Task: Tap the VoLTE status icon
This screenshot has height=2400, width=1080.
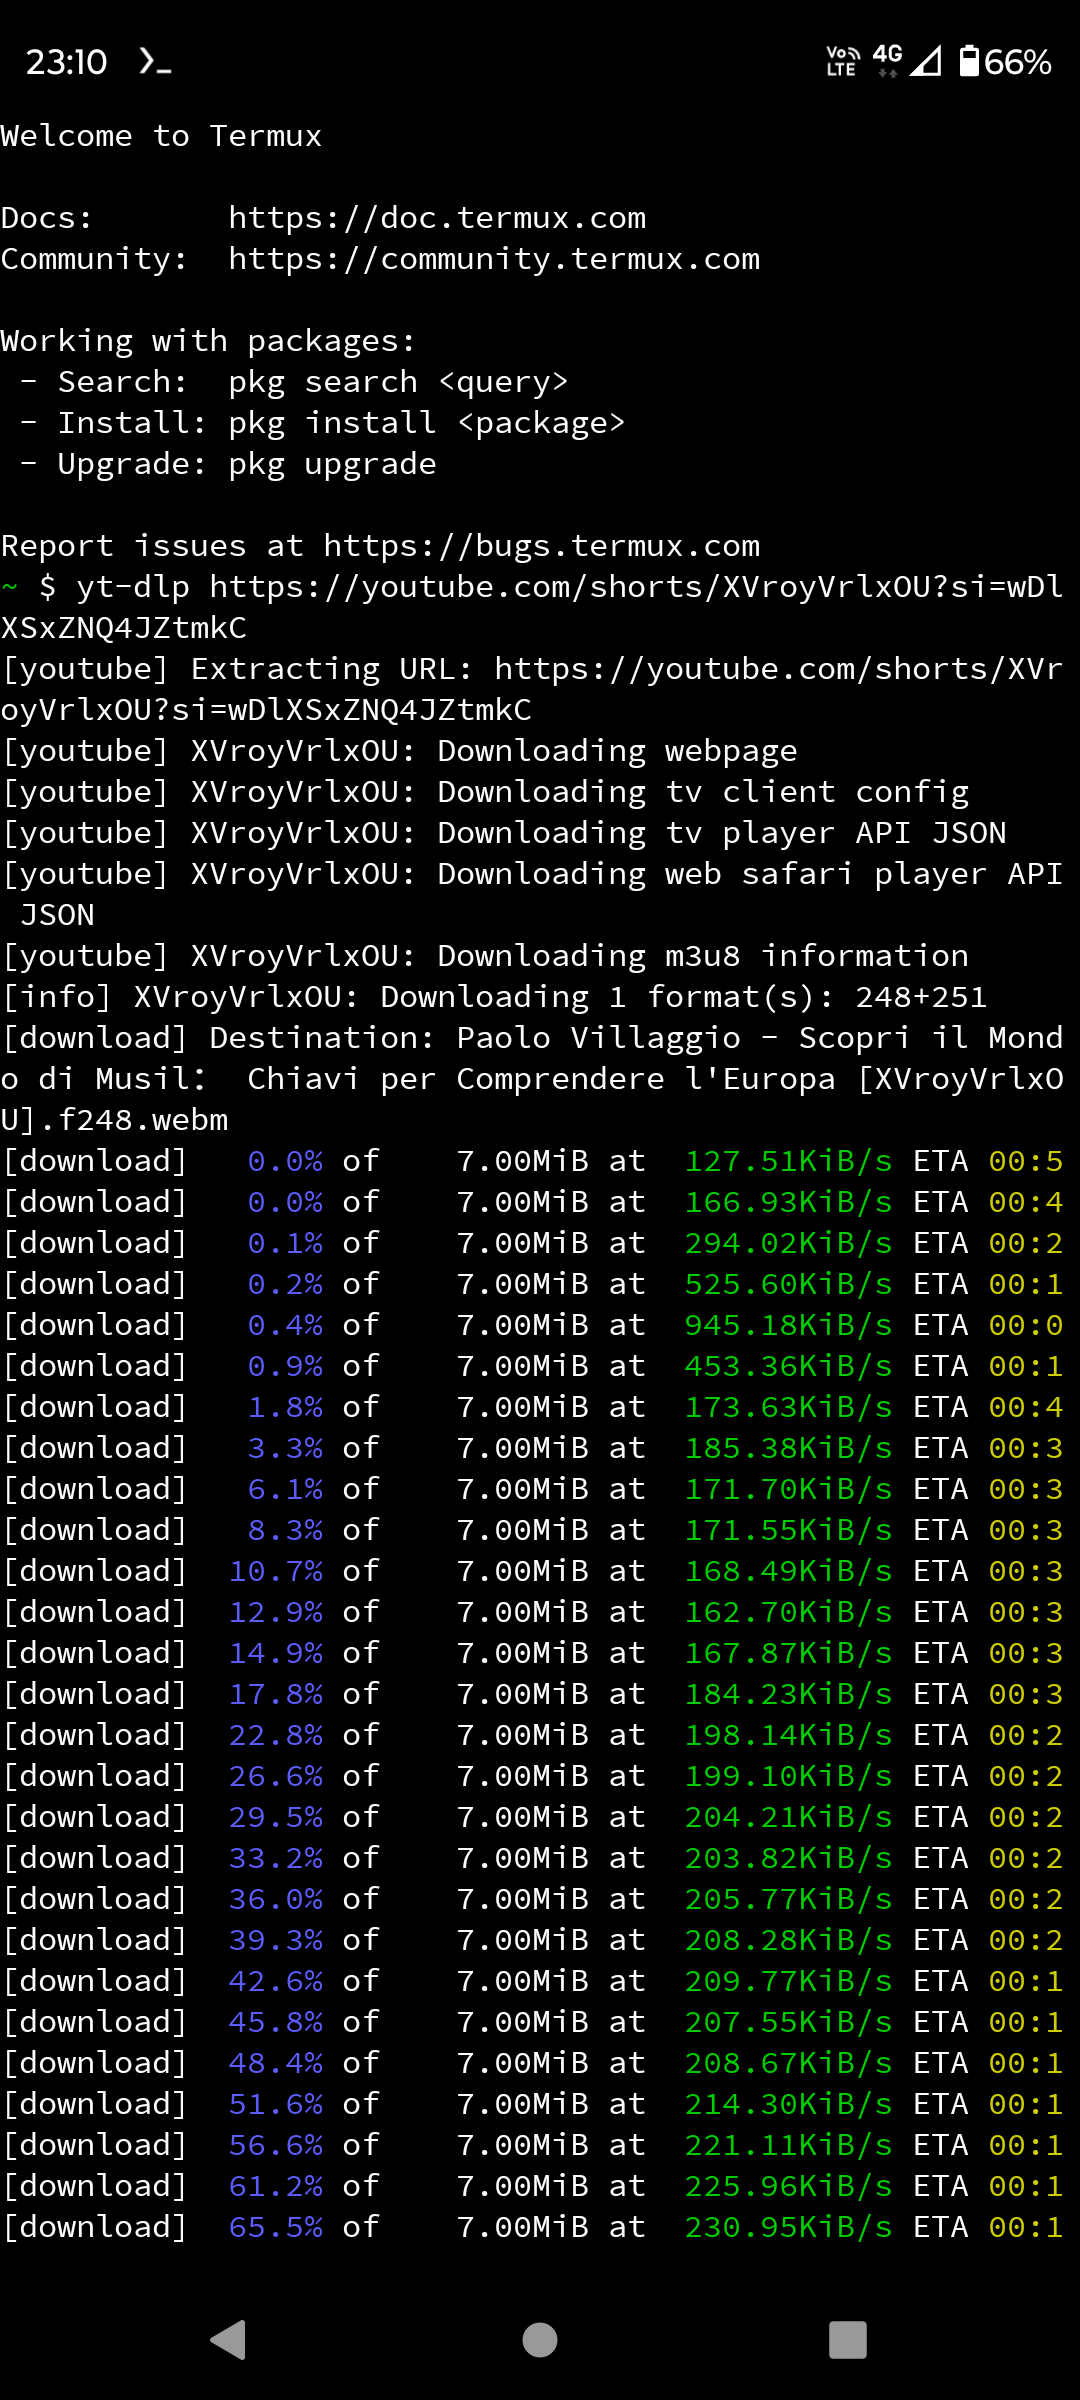Action: pos(841,62)
